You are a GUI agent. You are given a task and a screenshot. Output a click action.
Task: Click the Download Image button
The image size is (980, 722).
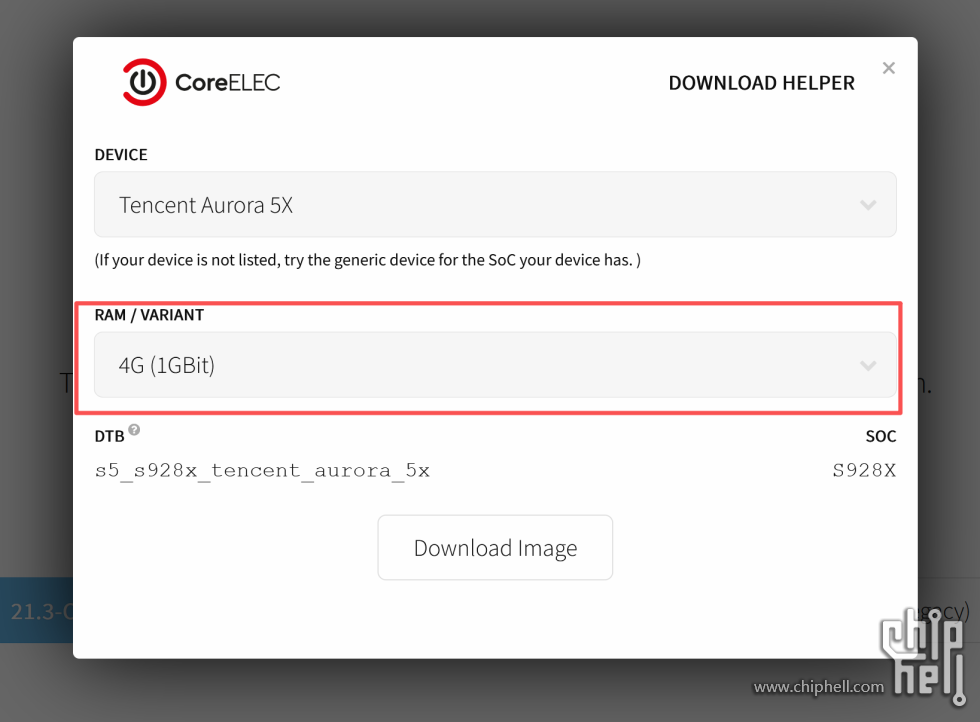pos(495,548)
